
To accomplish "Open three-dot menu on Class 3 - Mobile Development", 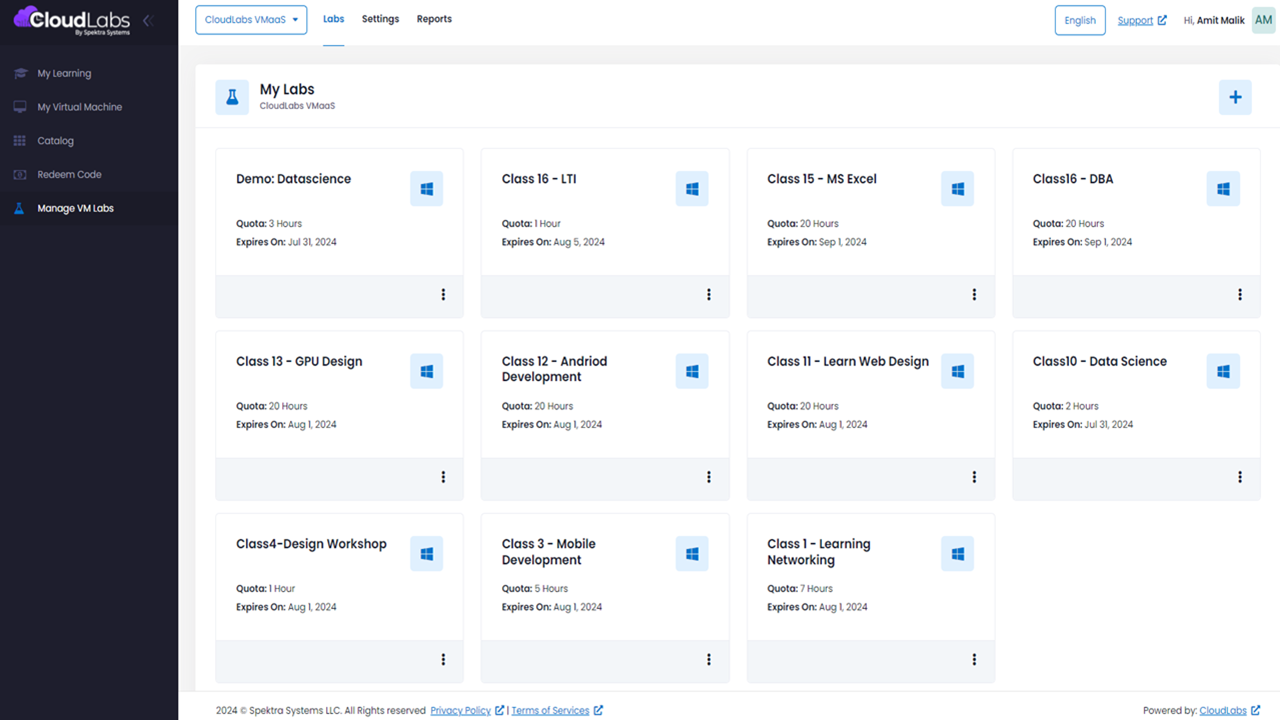I will click(709, 660).
